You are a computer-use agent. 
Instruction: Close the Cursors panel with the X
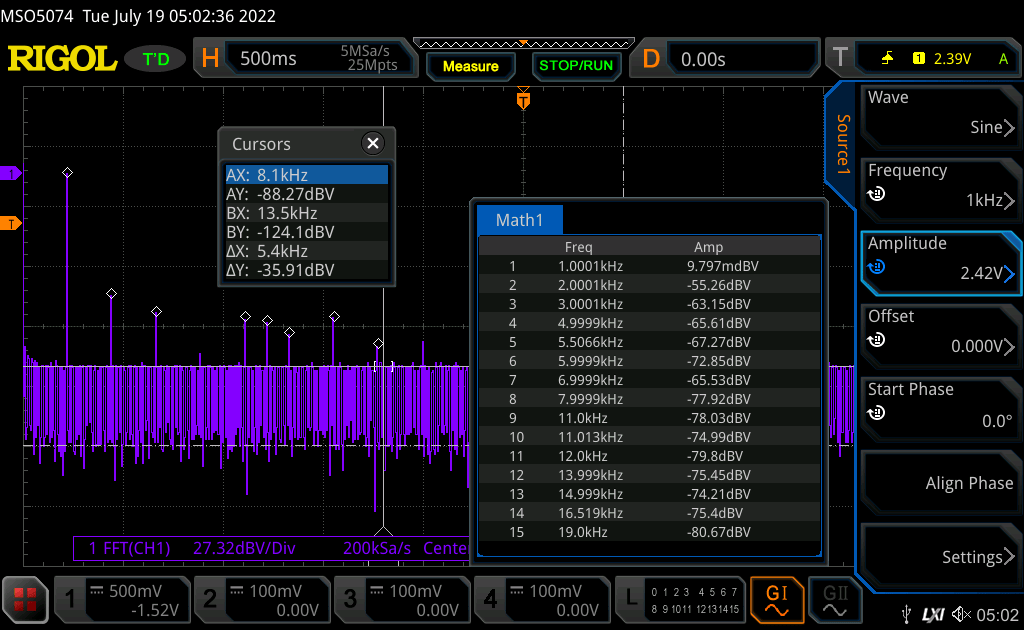click(373, 143)
